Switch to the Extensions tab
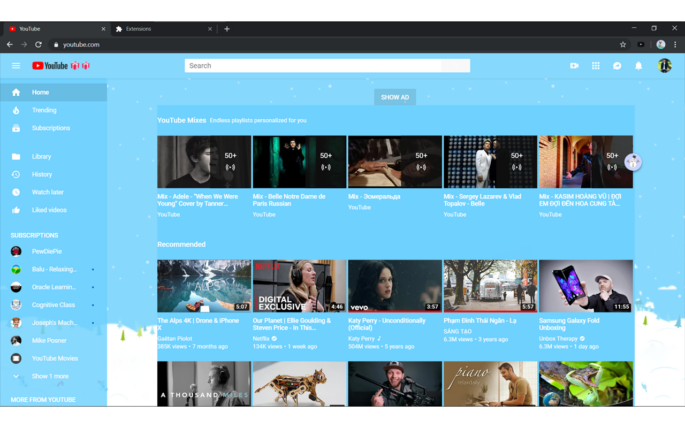Screen dimensions: 685x428 click(x=160, y=29)
